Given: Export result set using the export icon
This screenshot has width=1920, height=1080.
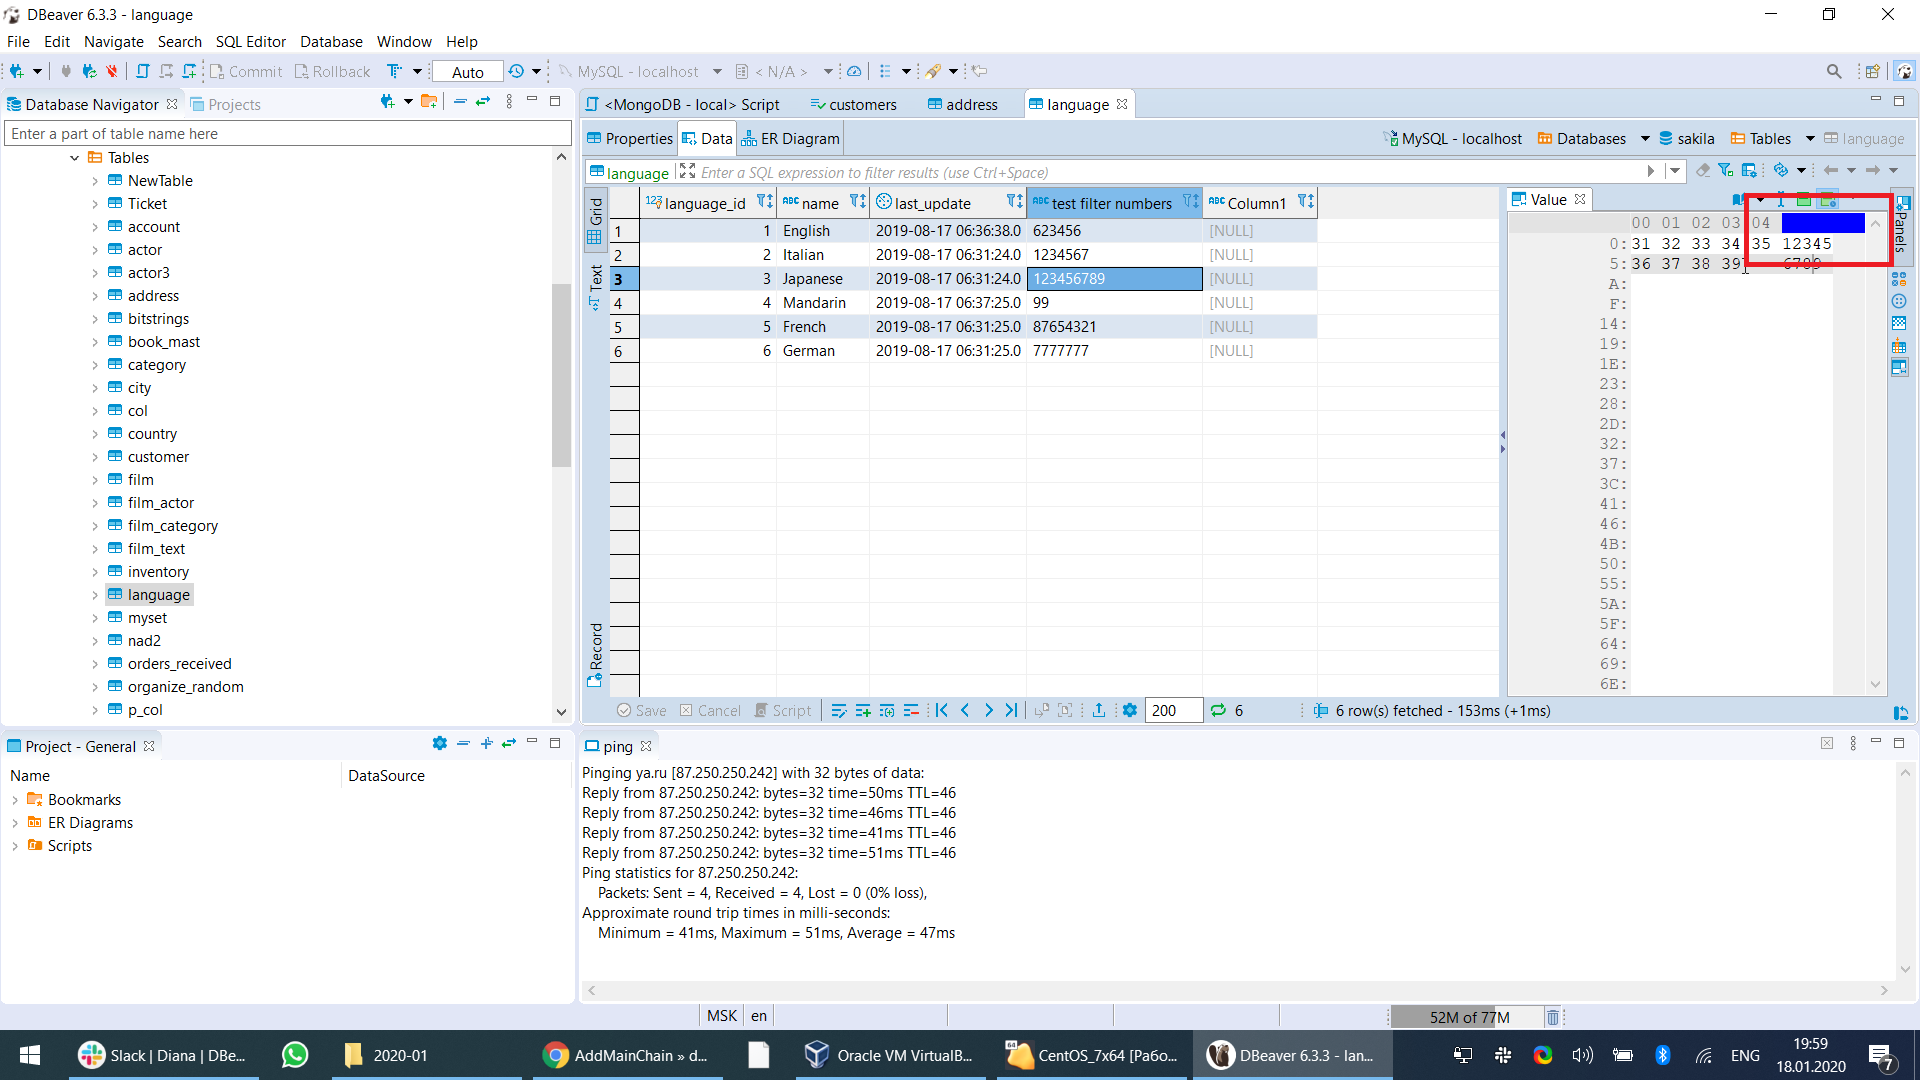Looking at the screenshot, I should click(1098, 710).
